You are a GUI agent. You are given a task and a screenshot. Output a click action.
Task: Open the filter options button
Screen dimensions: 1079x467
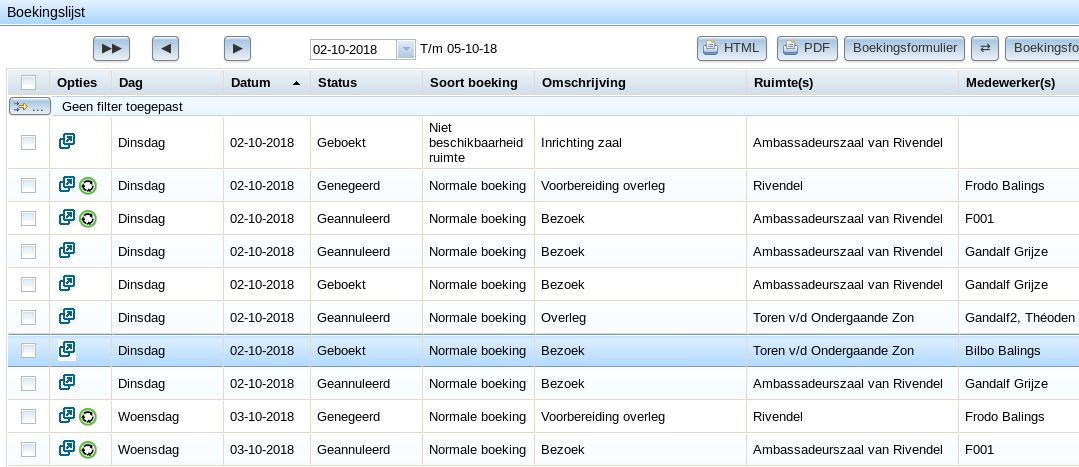pos(30,107)
